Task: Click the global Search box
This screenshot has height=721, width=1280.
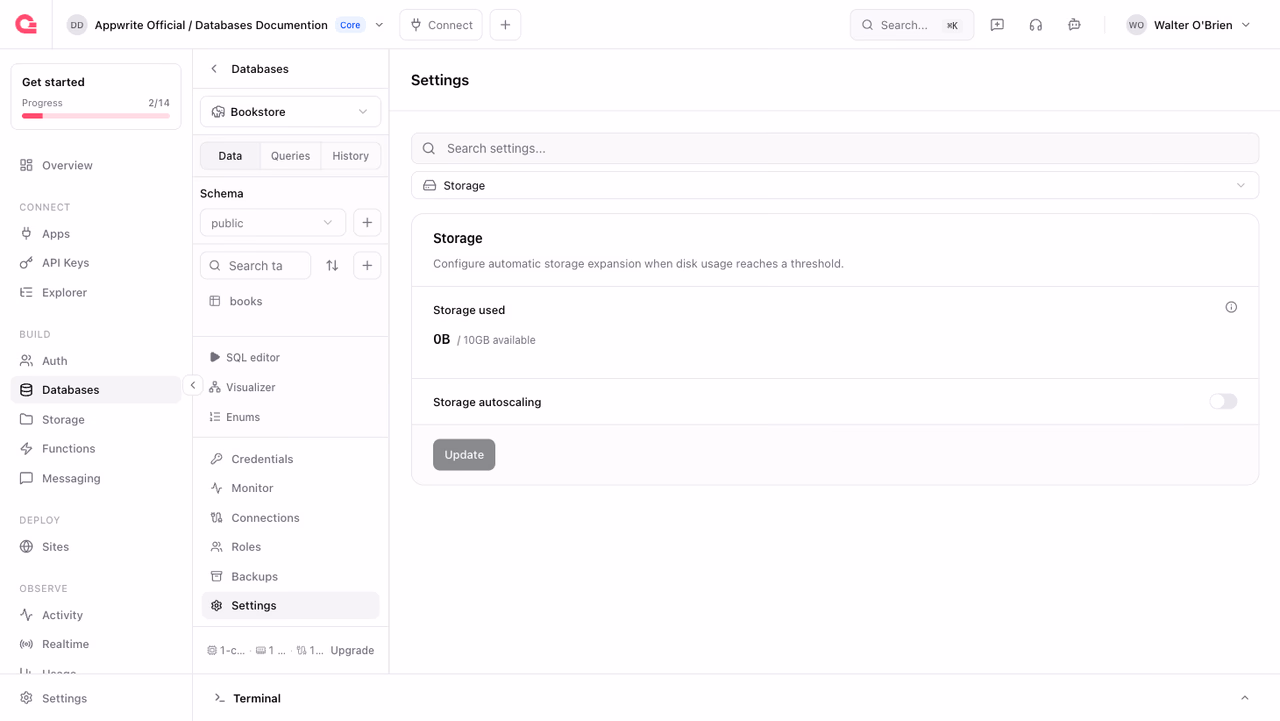Action: tap(912, 25)
